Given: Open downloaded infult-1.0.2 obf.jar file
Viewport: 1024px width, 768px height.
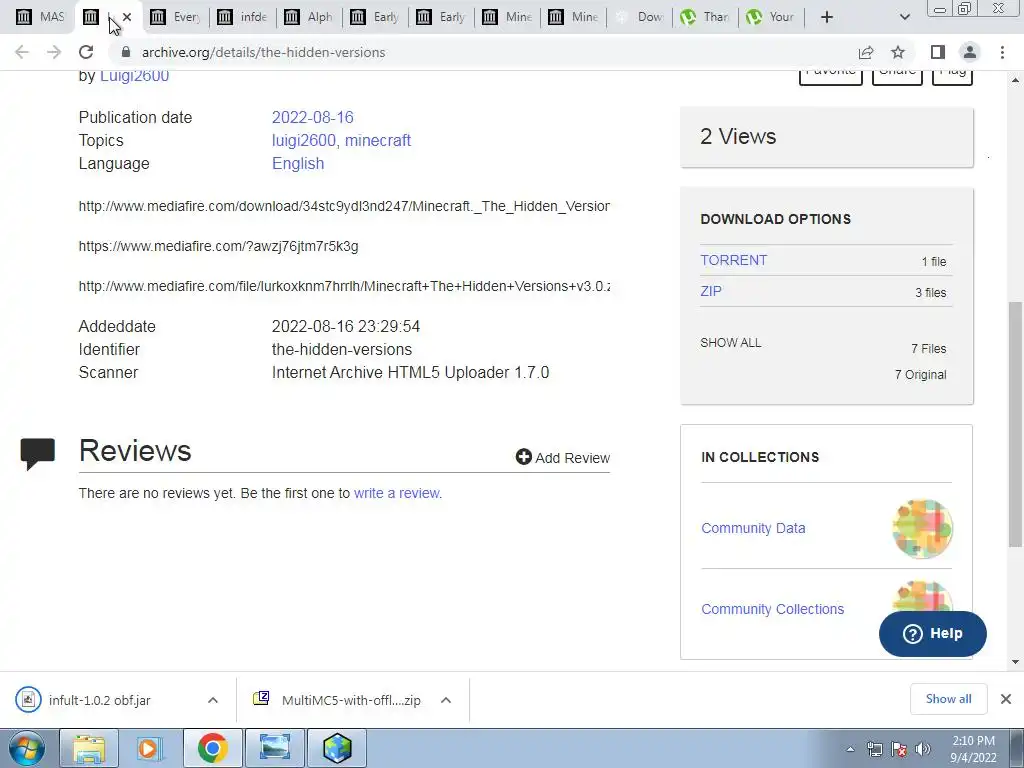Looking at the screenshot, I should pos(98,700).
